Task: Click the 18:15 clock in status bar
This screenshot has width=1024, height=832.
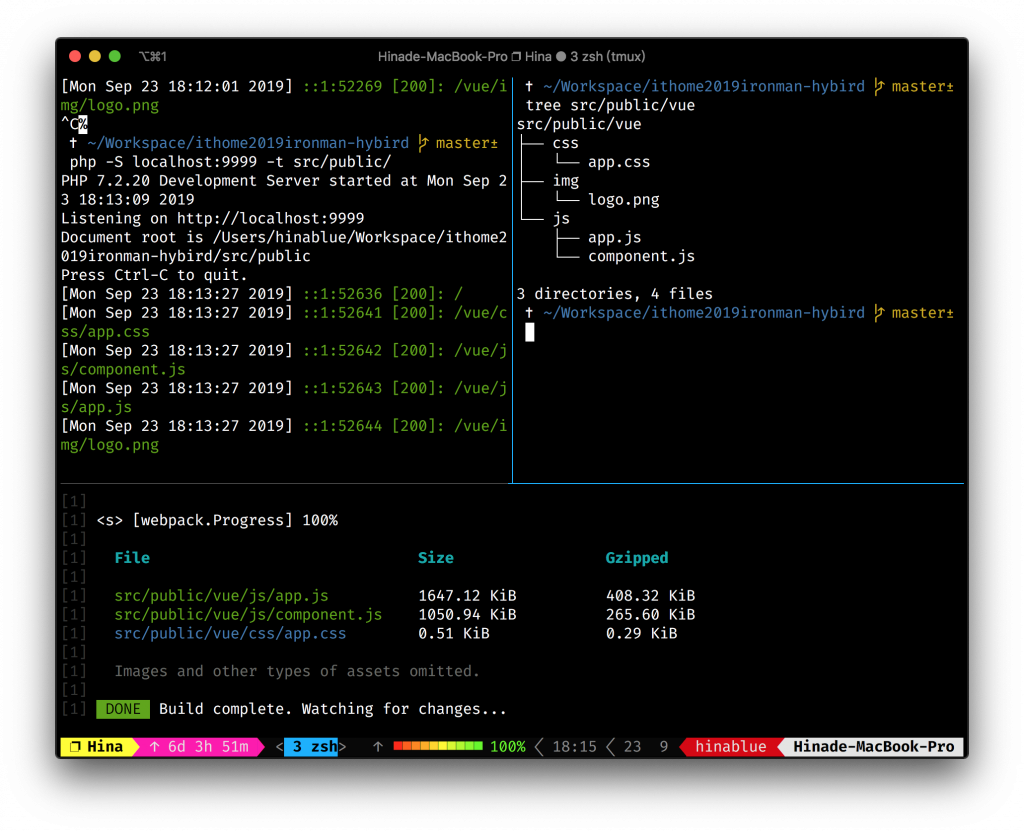Action: click(574, 746)
